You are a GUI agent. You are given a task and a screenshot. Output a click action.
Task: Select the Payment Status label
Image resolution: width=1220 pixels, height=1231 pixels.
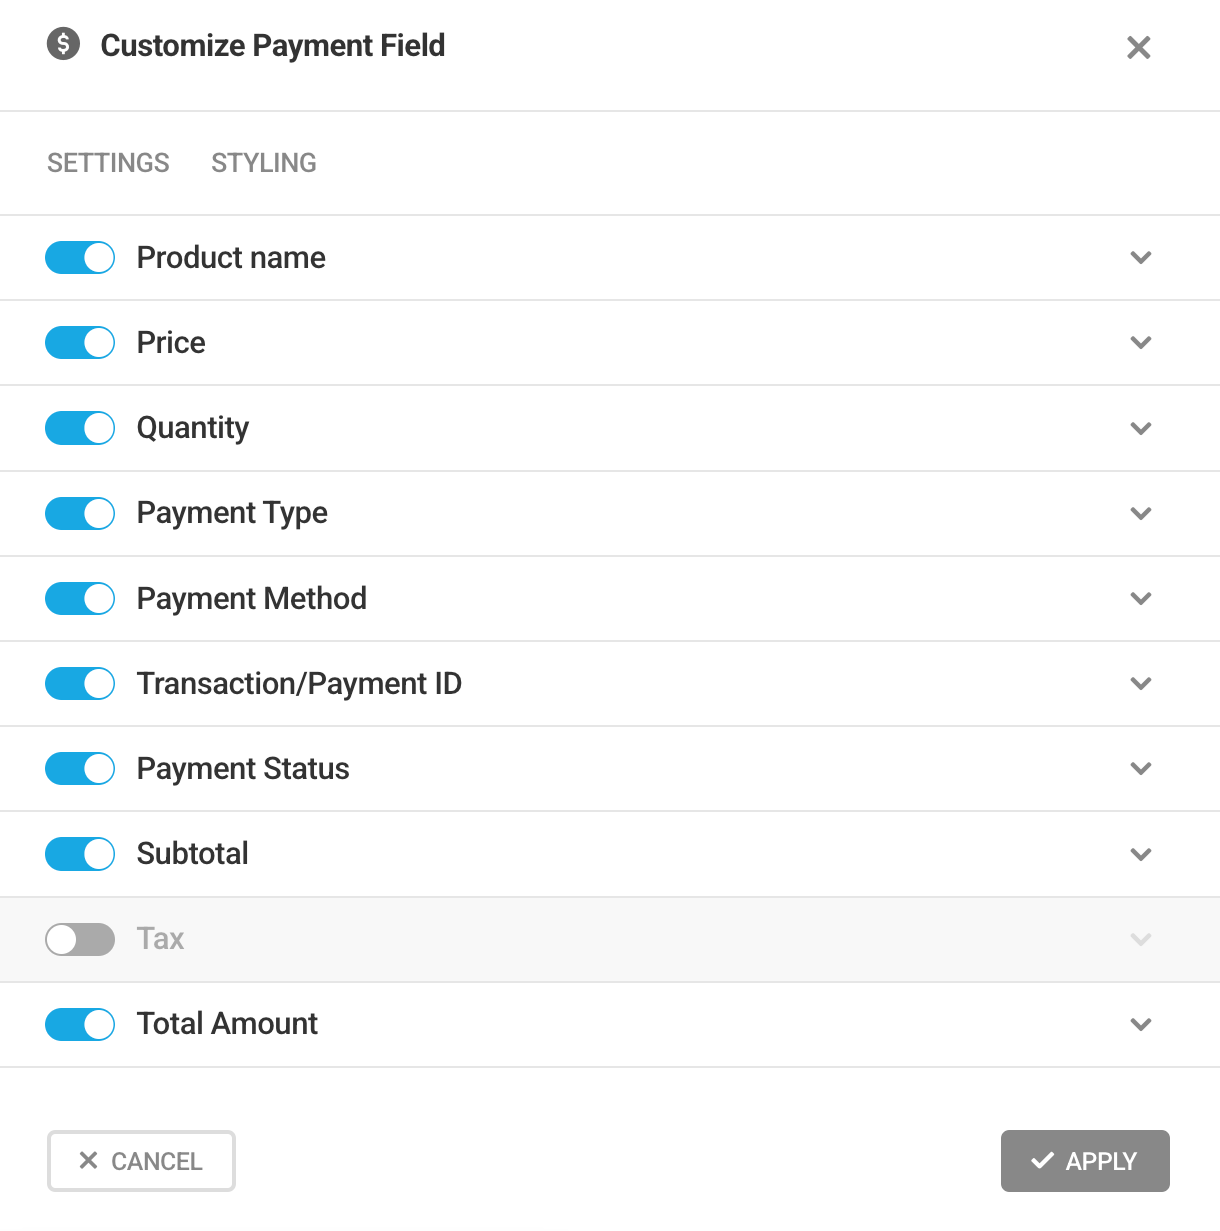(x=243, y=768)
